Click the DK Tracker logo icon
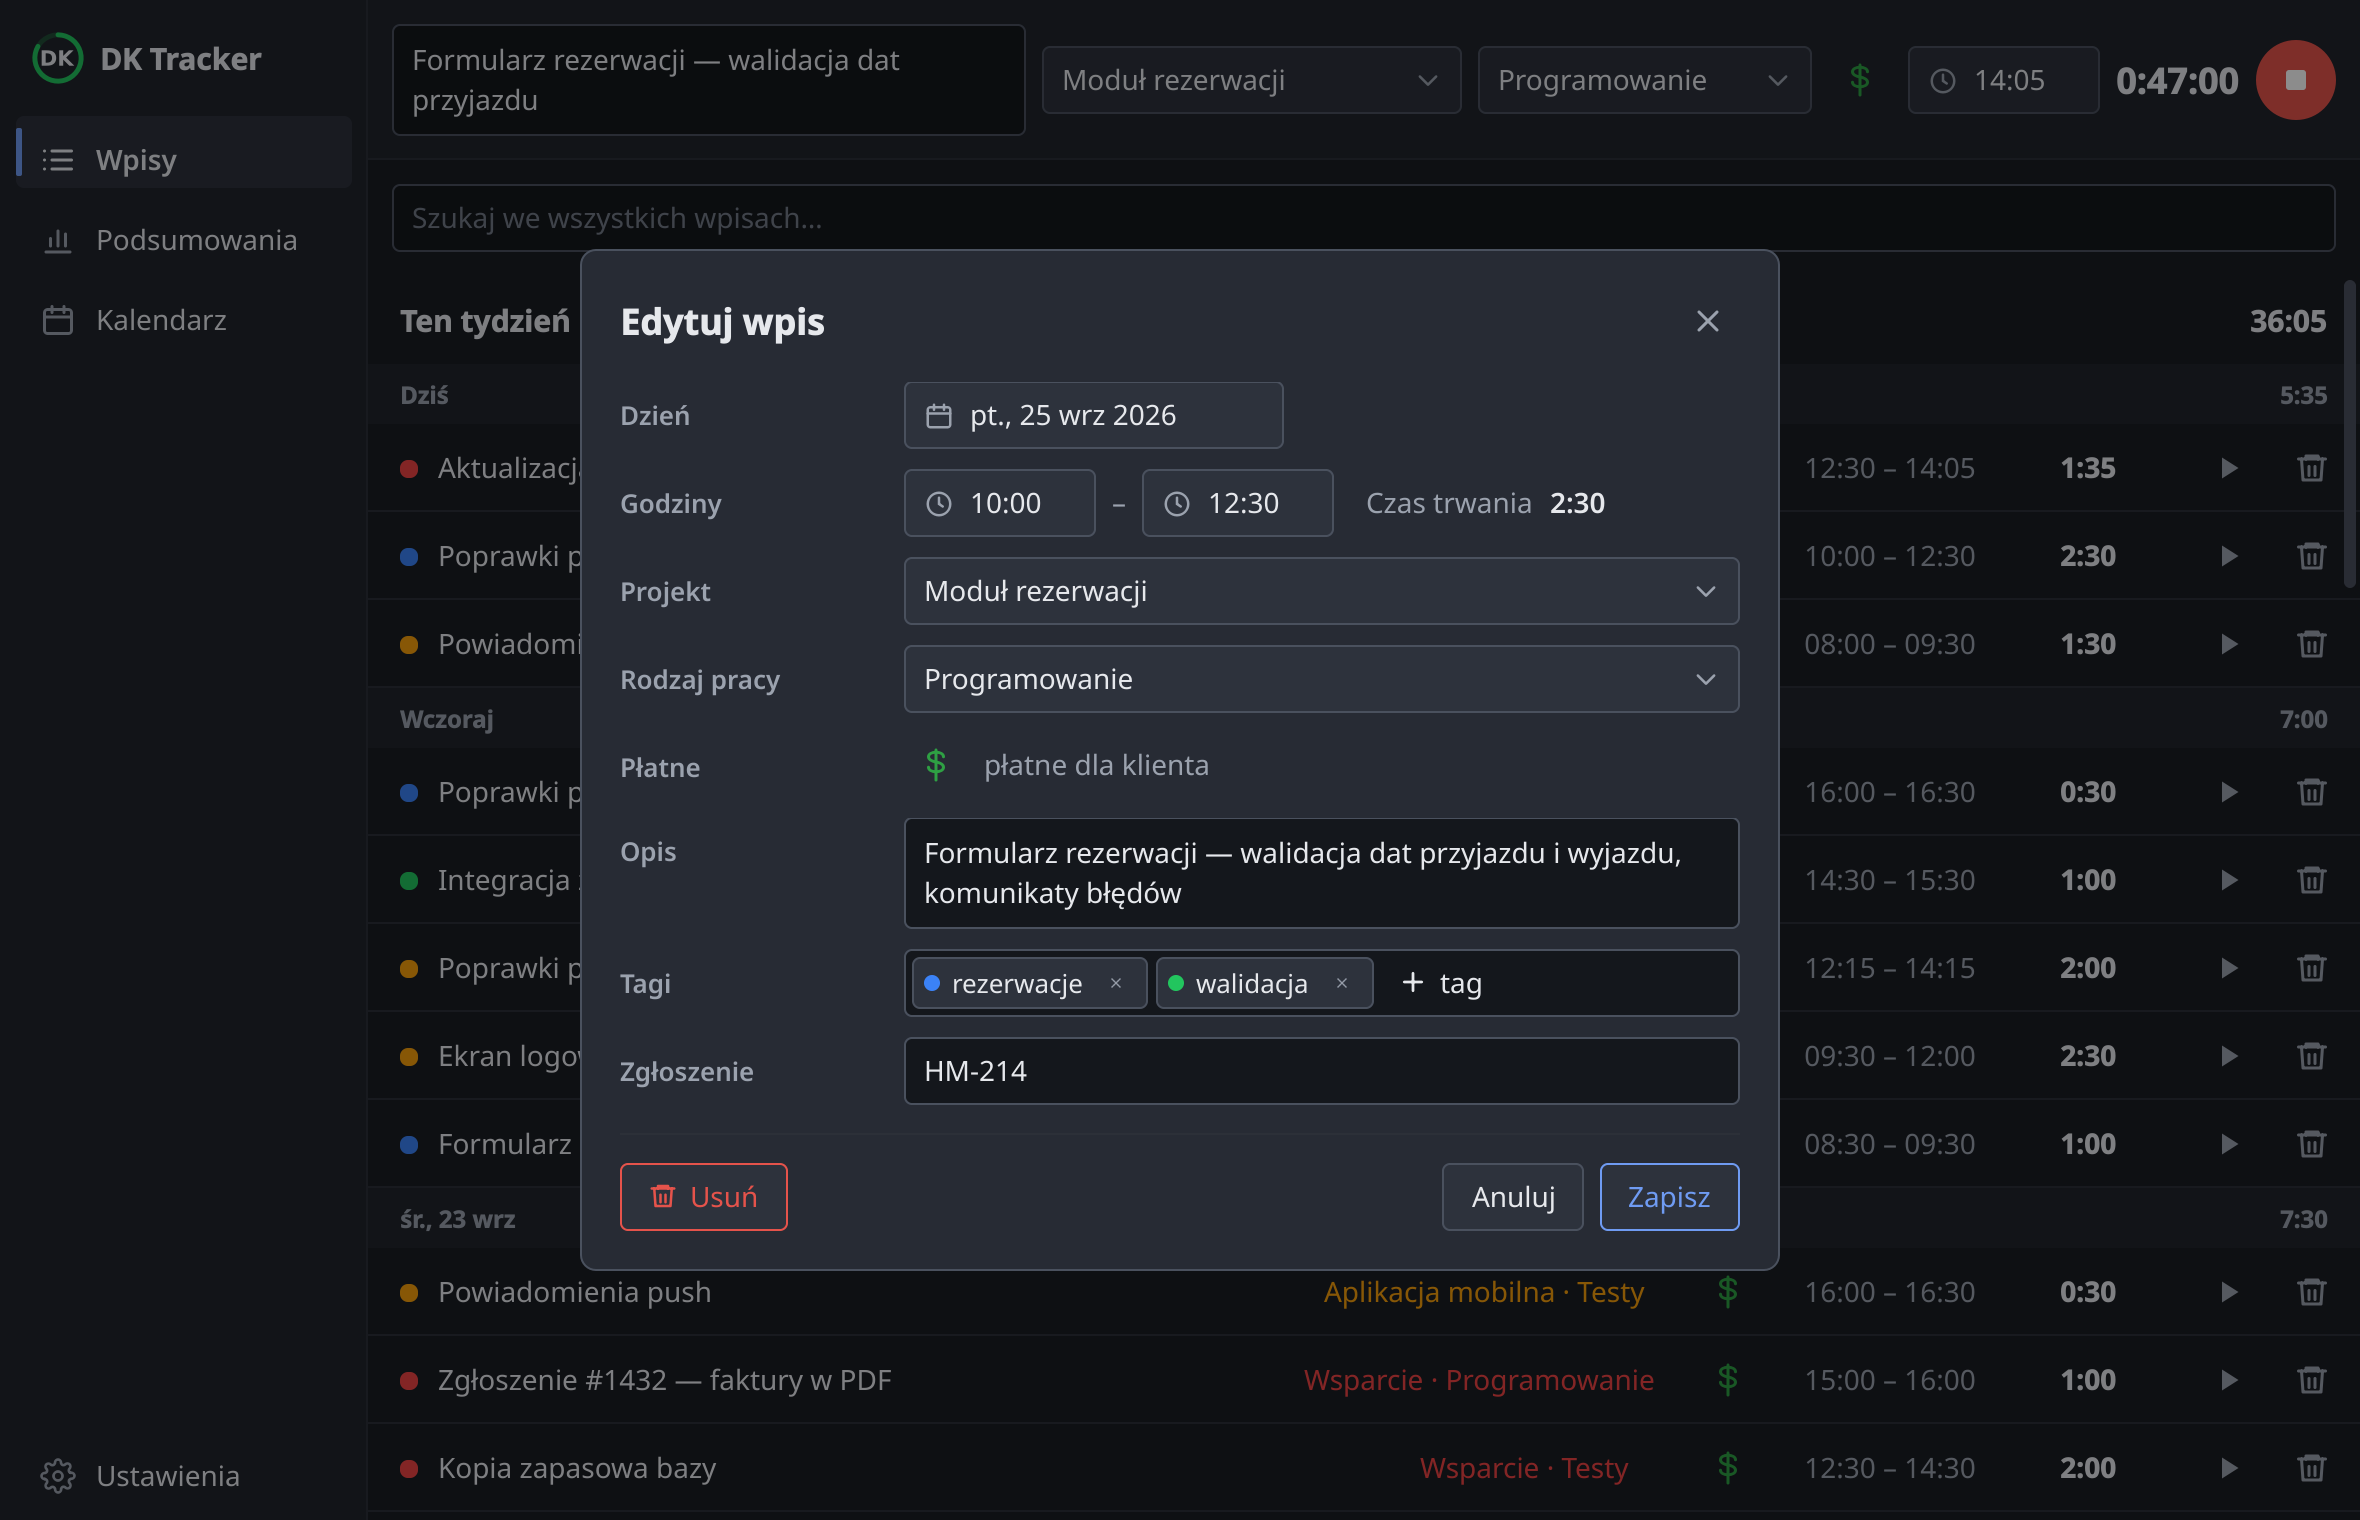Image resolution: width=2360 pixels, height=1520 pixels. (57, 59)
